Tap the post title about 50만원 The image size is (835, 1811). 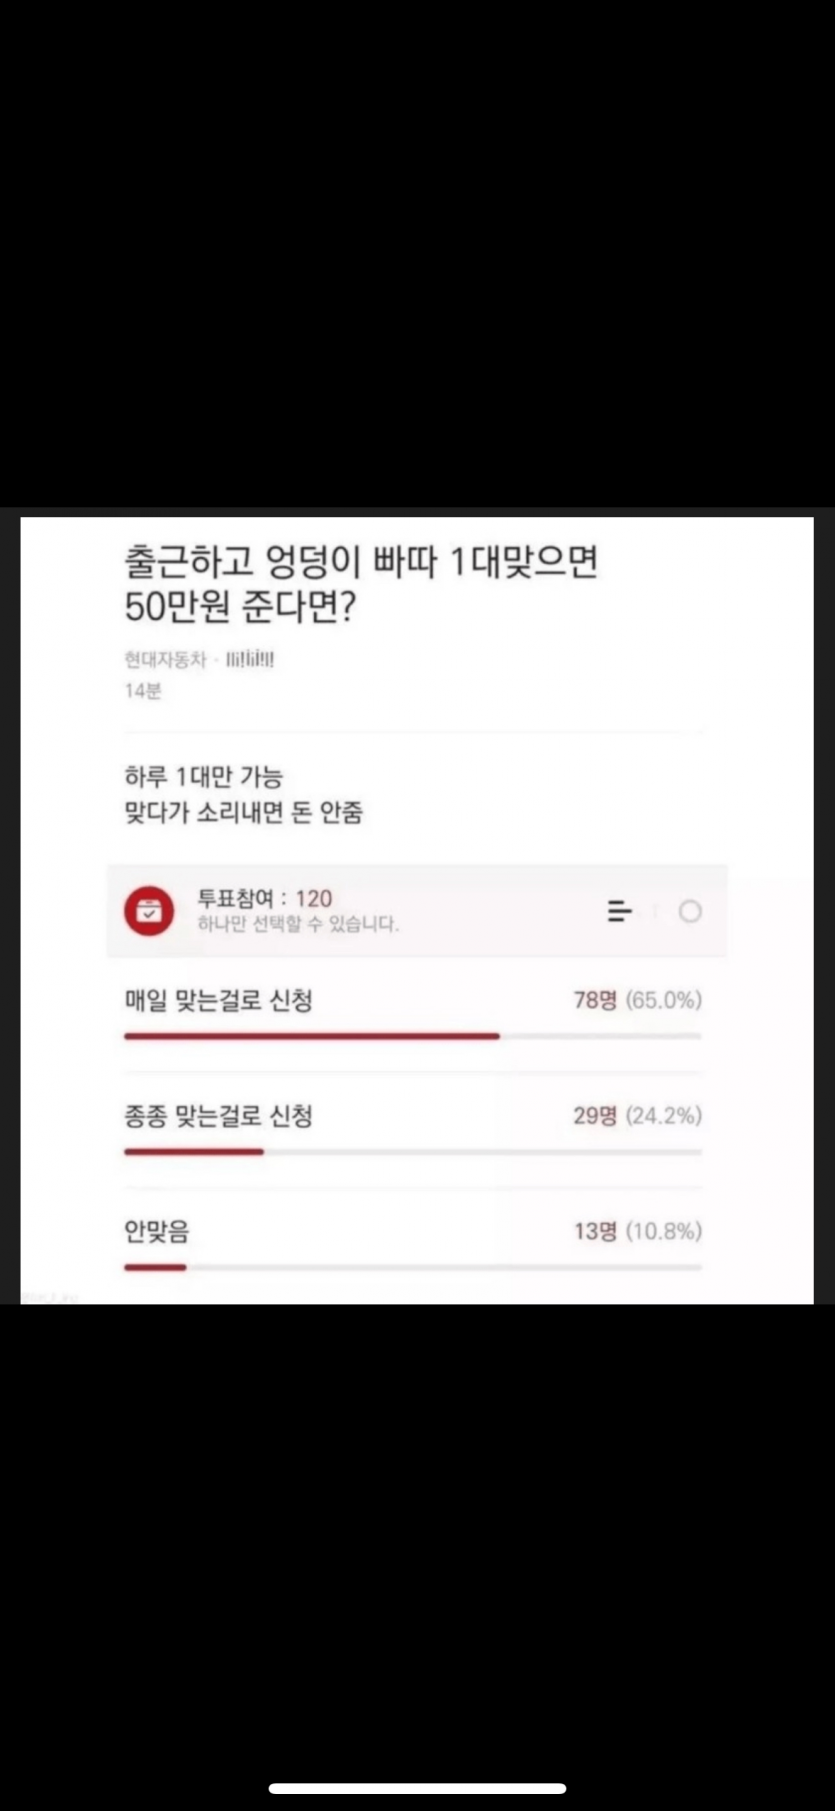(x=360, y=584)
